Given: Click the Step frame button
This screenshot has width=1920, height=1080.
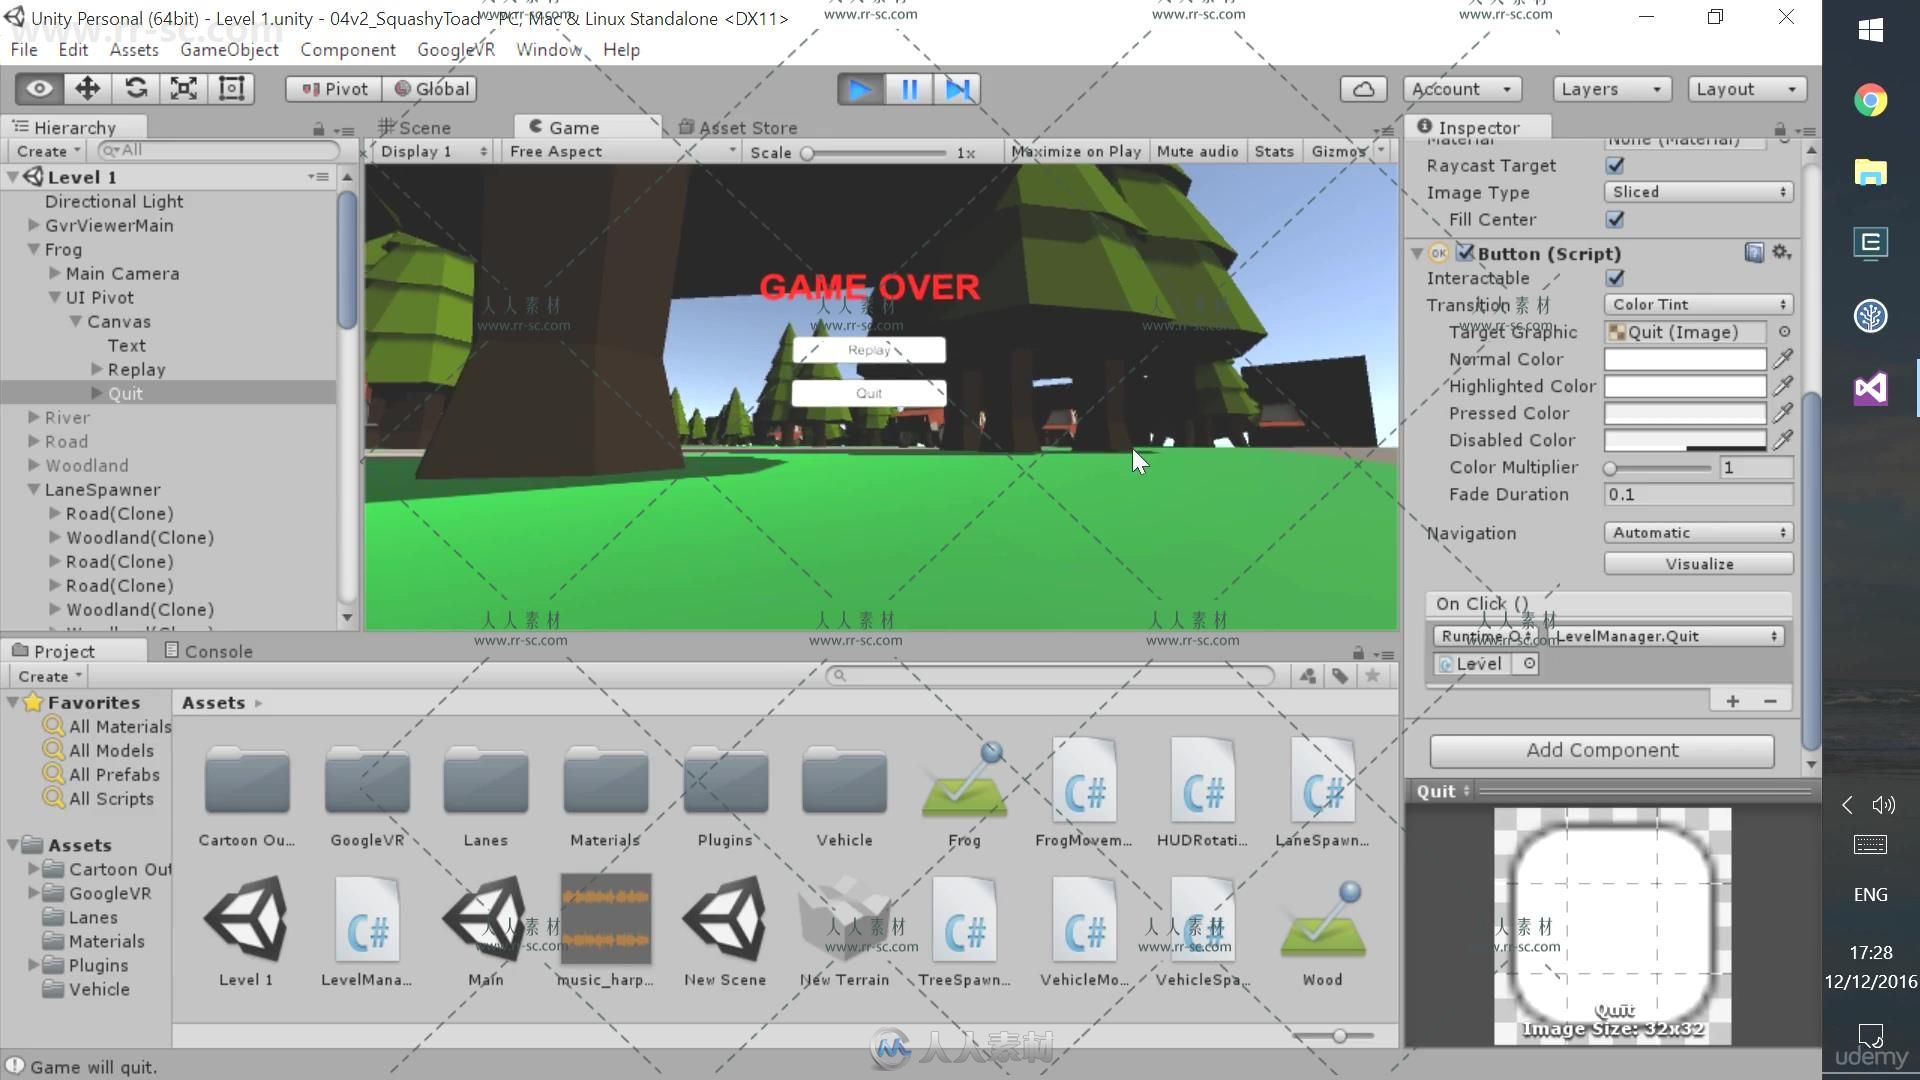Looking at the screenshot, I should coord(957,89).
